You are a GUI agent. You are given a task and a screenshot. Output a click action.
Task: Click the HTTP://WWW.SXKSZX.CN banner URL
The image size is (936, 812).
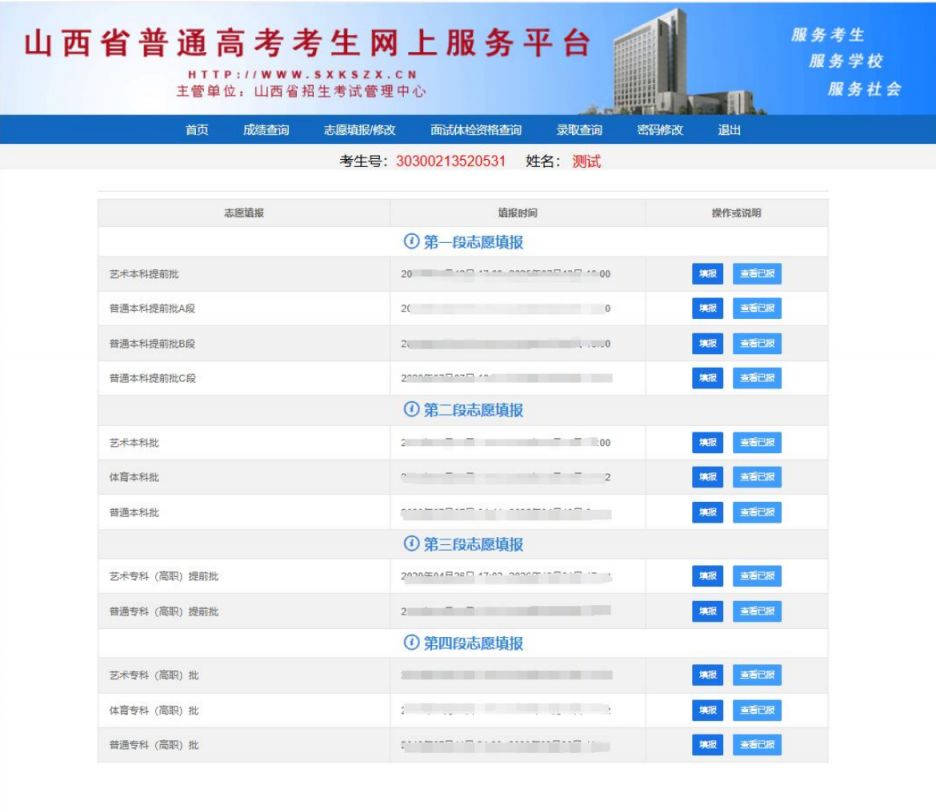tap(302, 75)
